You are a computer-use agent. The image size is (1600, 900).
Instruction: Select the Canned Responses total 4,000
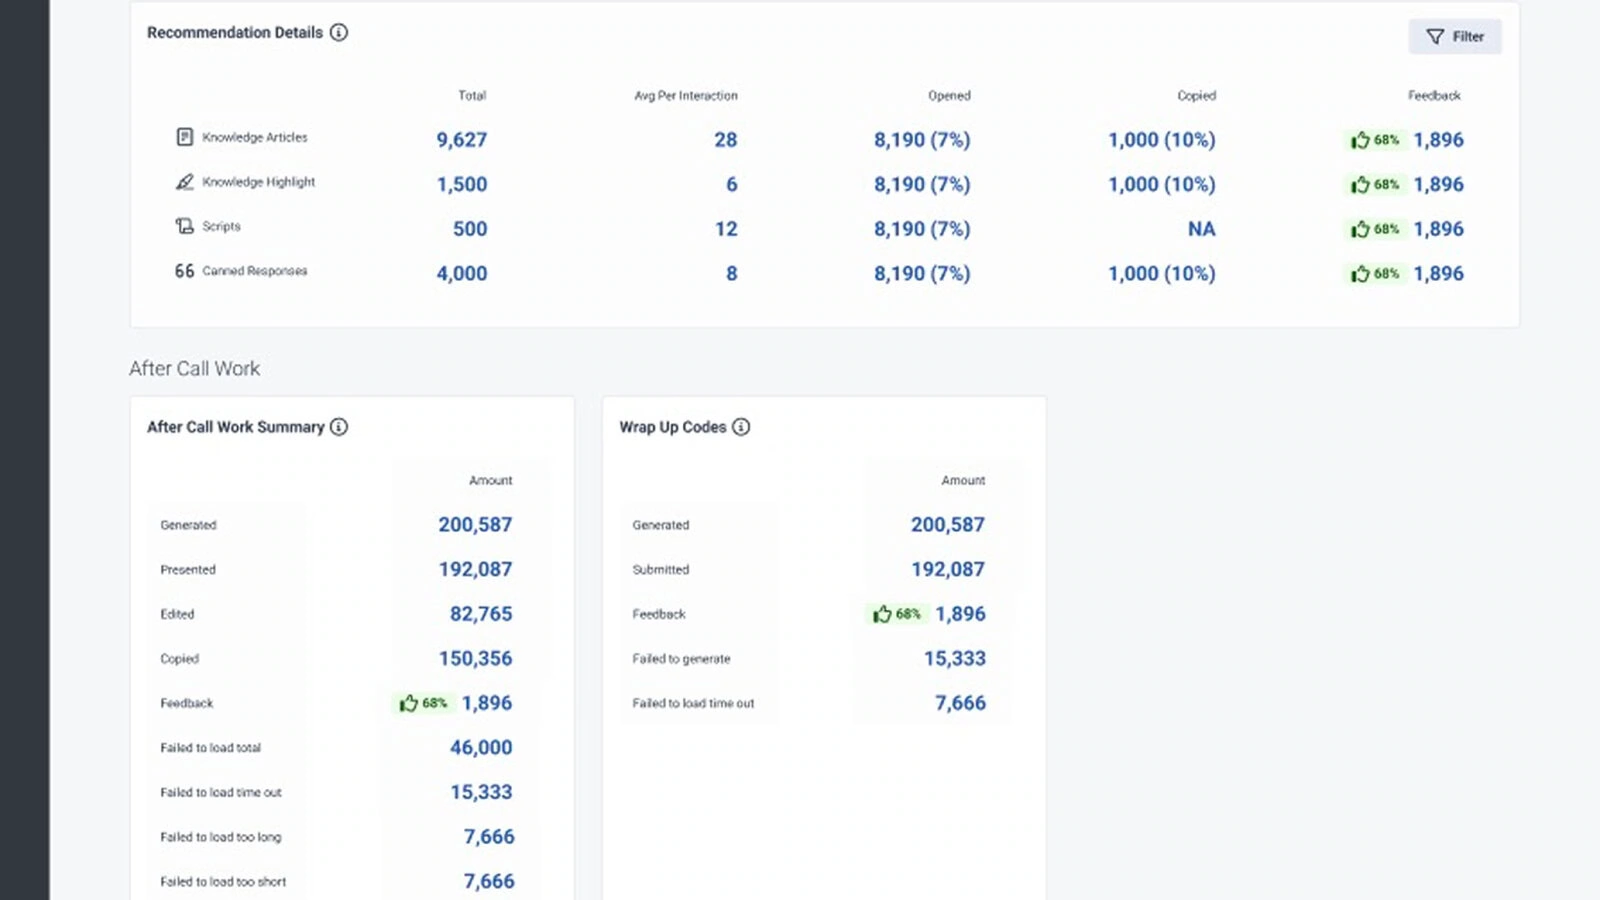click(x=461, y=274)
